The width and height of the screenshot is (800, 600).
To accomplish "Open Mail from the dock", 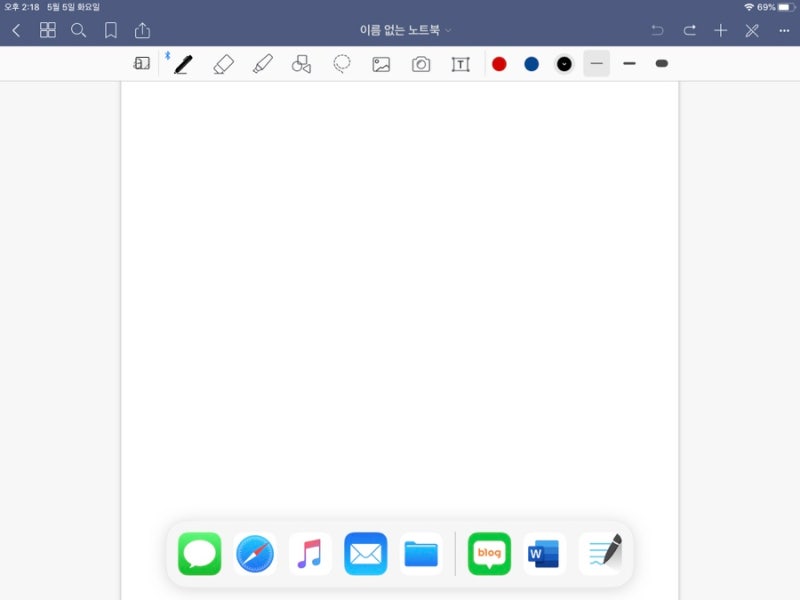I will click(365, 554).
